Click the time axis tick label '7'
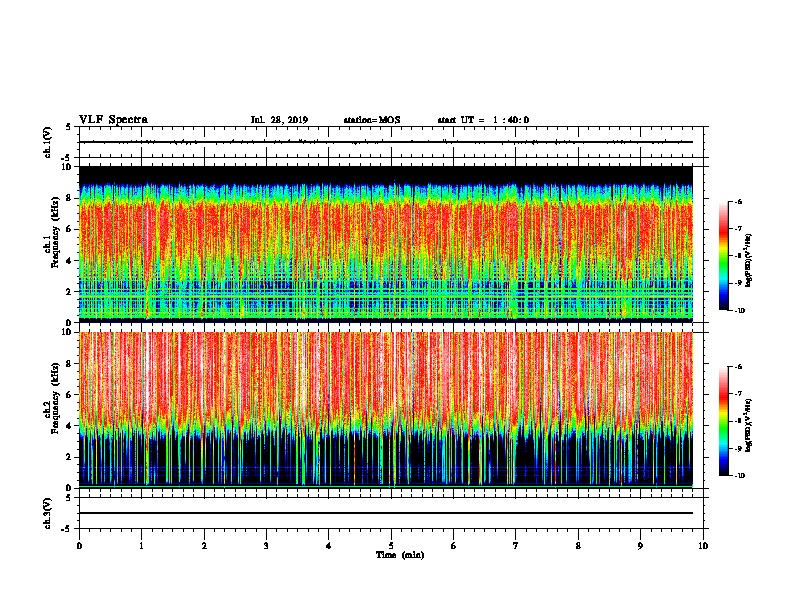Screen dimensions: 792x612 point(516,546)
